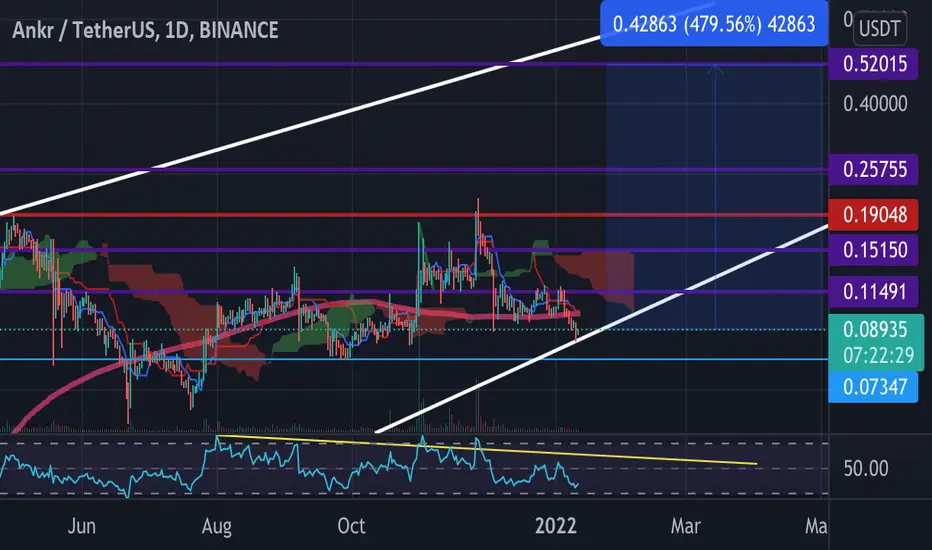Click the blue 0.07347 price label
Image resolution: width=932 pixels, height=550 pixels.
pyautogui.click(x=874, y=387)
